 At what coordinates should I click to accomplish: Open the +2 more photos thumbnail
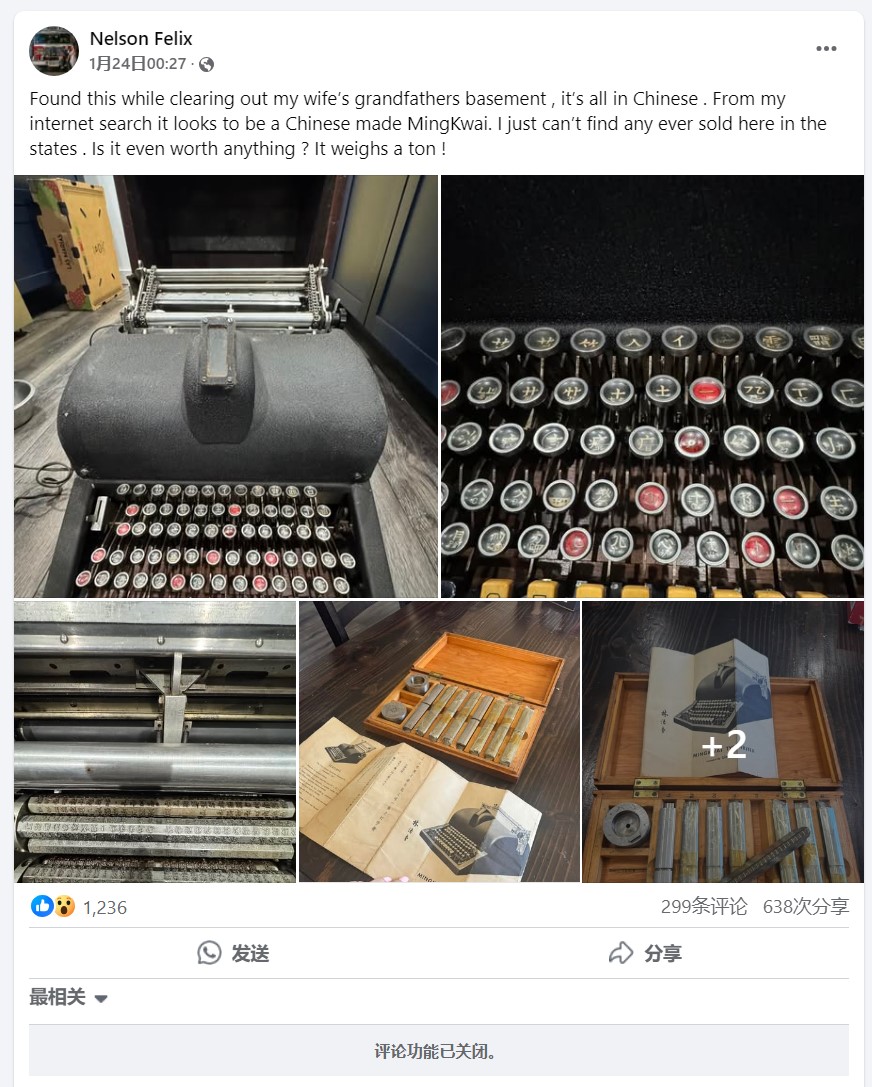point(723,742)
